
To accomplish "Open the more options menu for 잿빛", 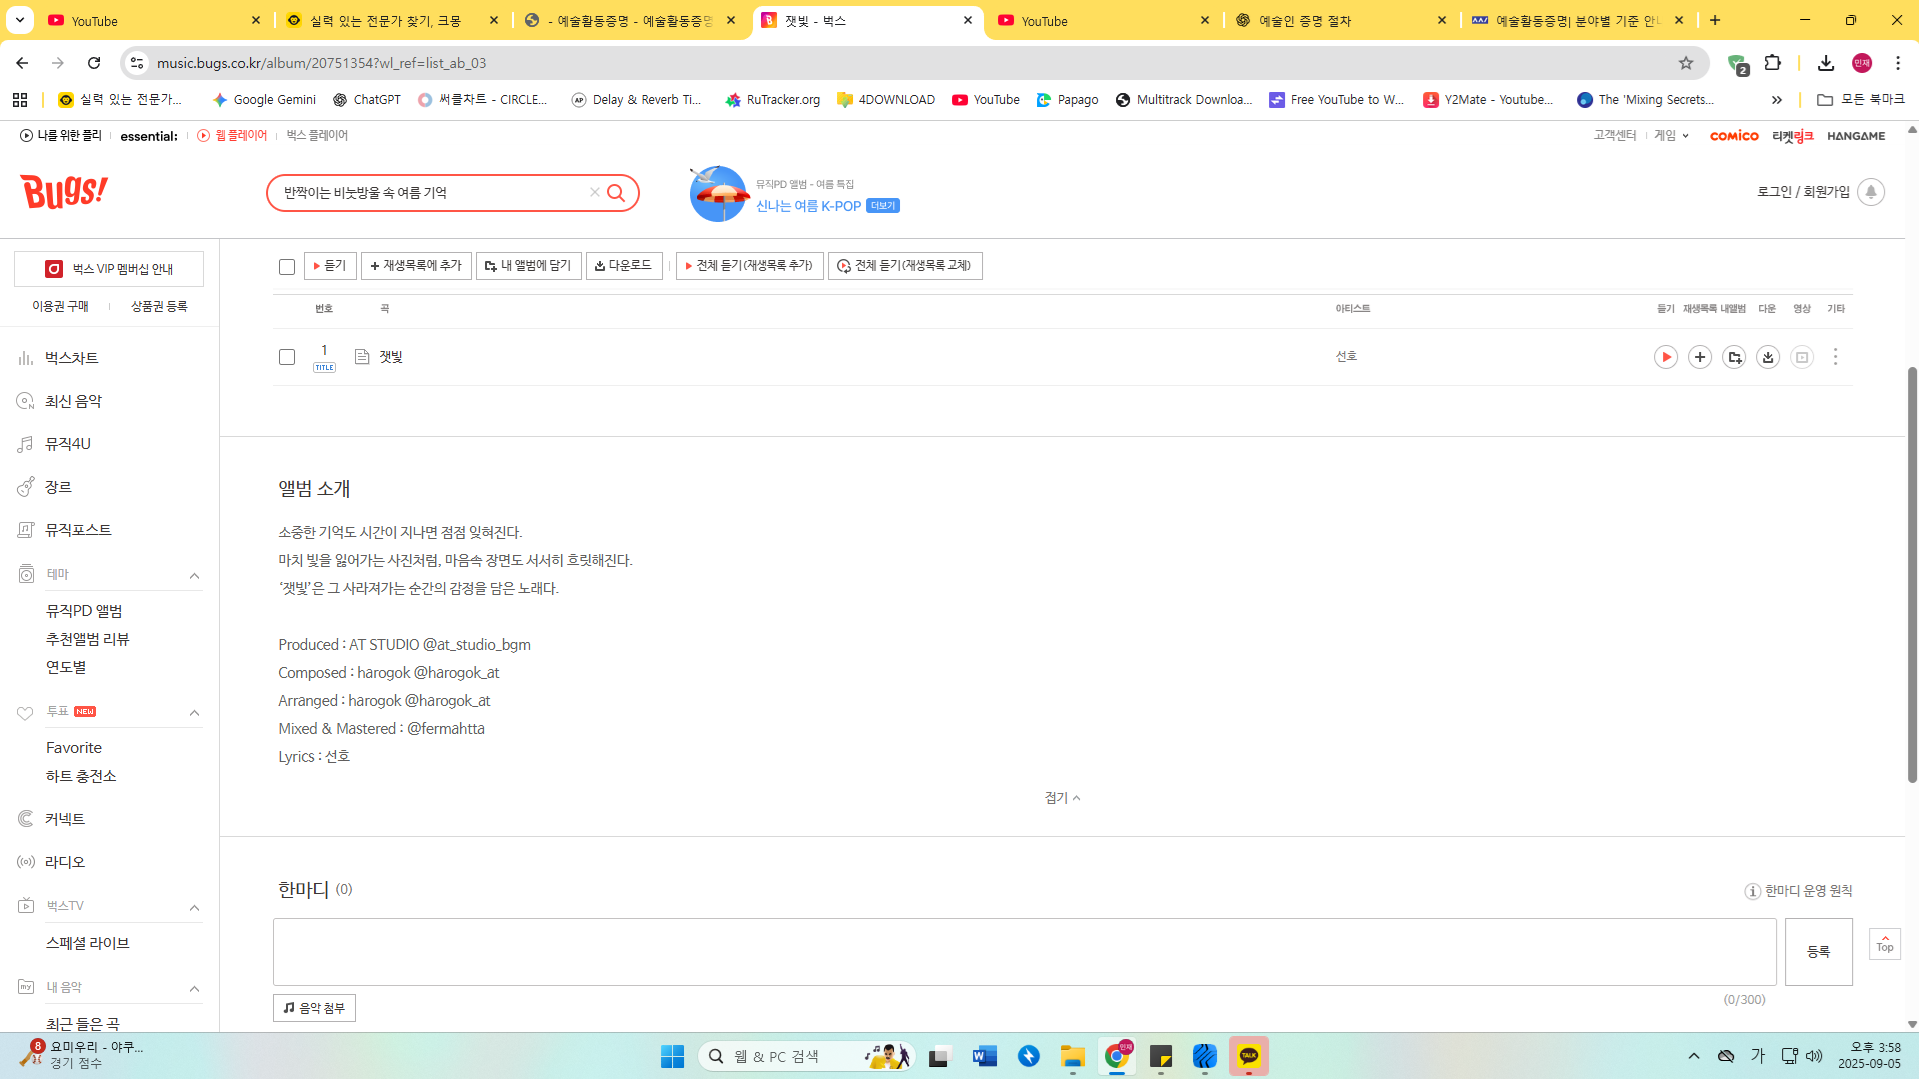I will coord(1835,357).
